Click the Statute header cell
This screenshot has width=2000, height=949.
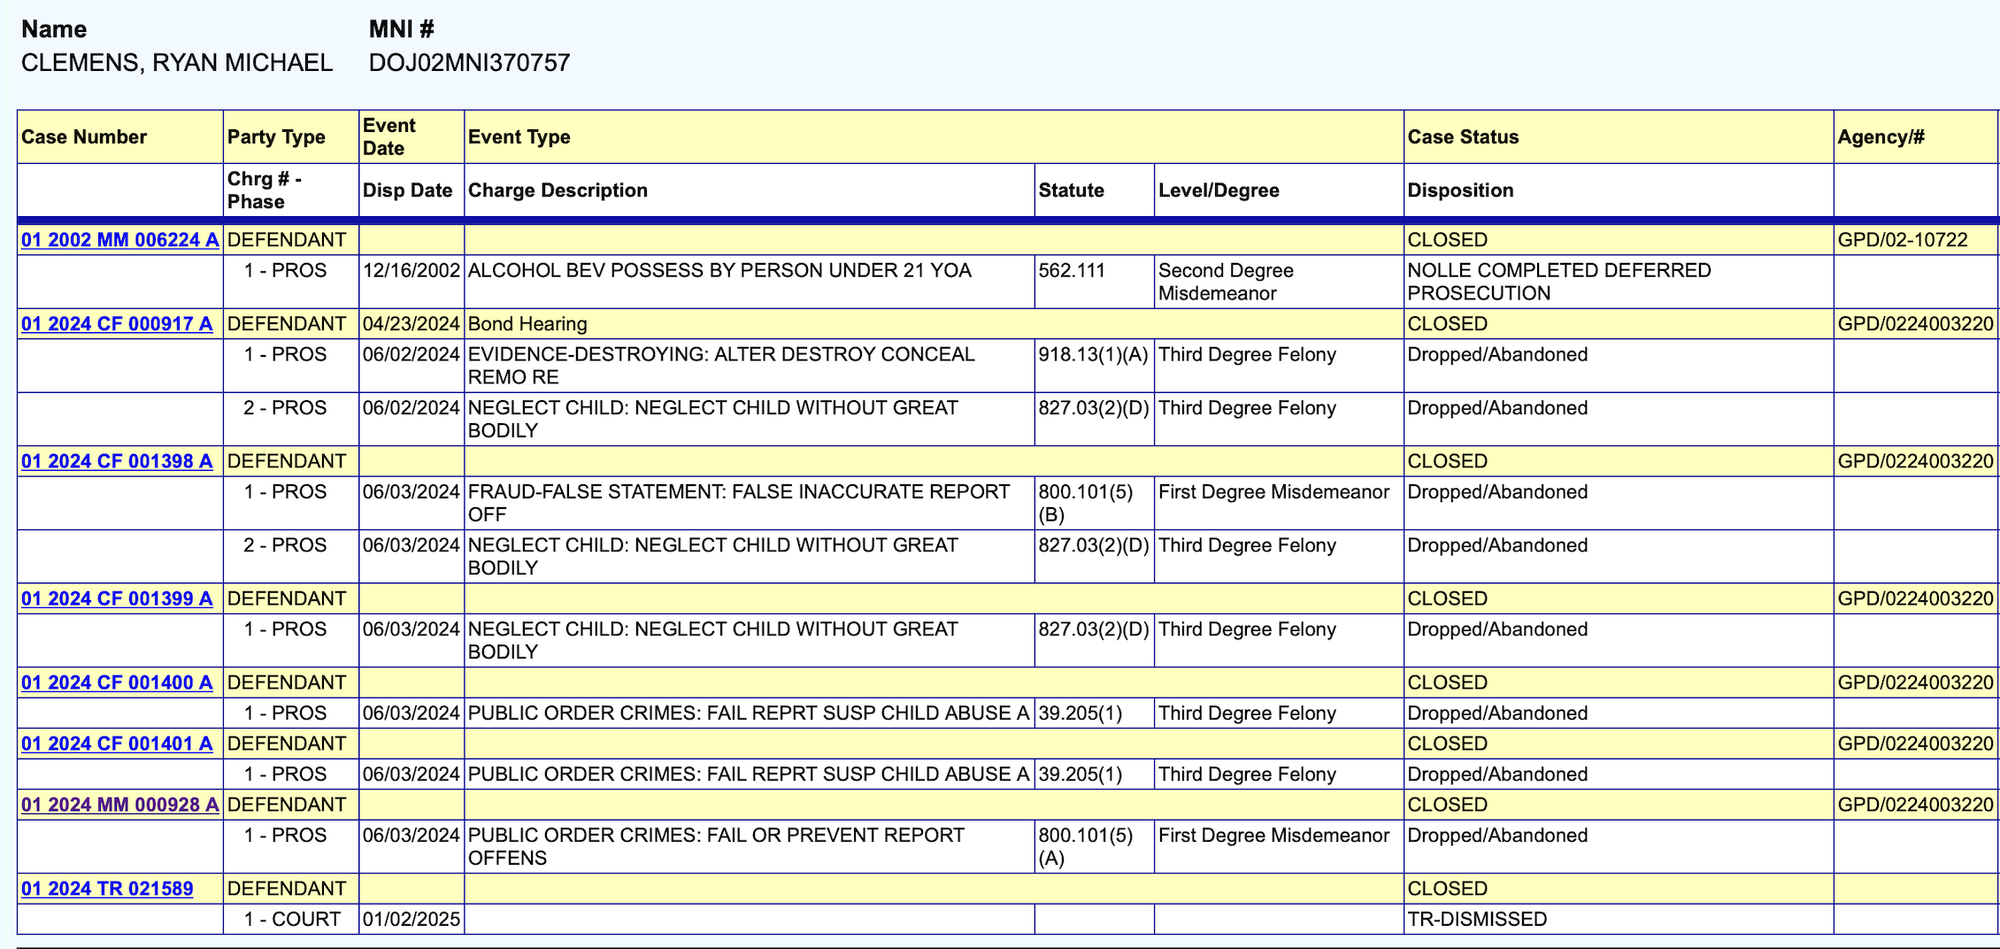1071,190
